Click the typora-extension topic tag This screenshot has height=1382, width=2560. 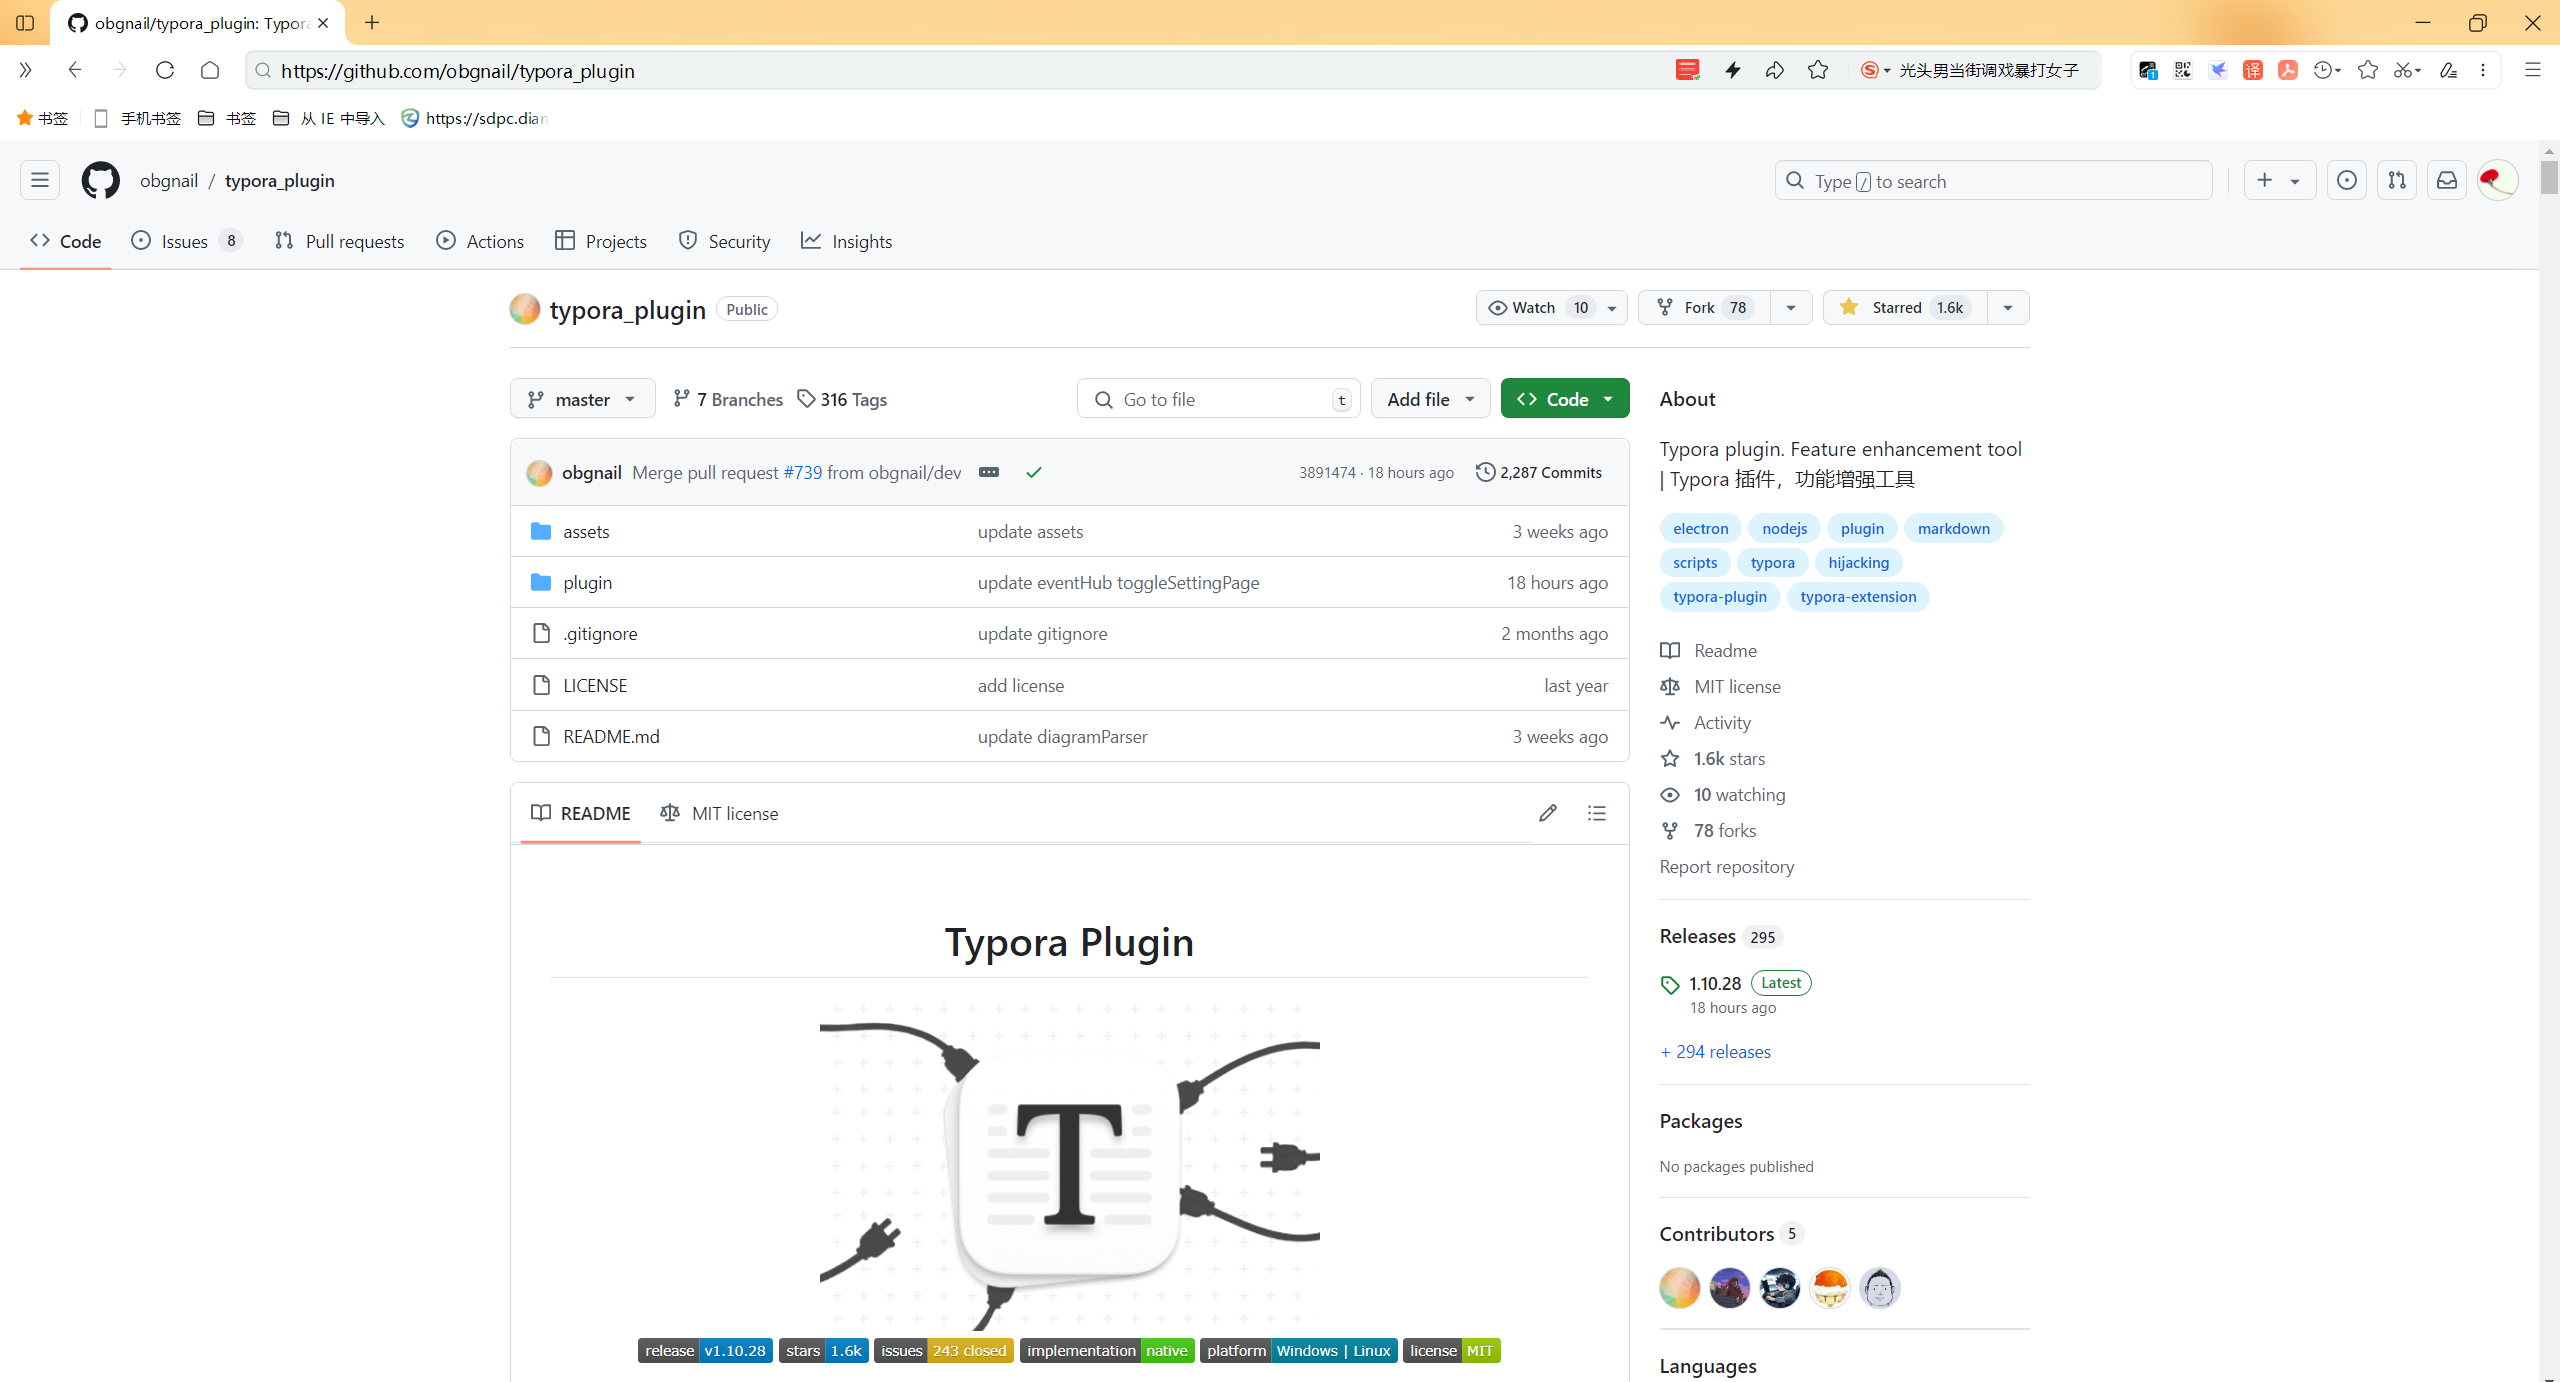click(1858, 596)
